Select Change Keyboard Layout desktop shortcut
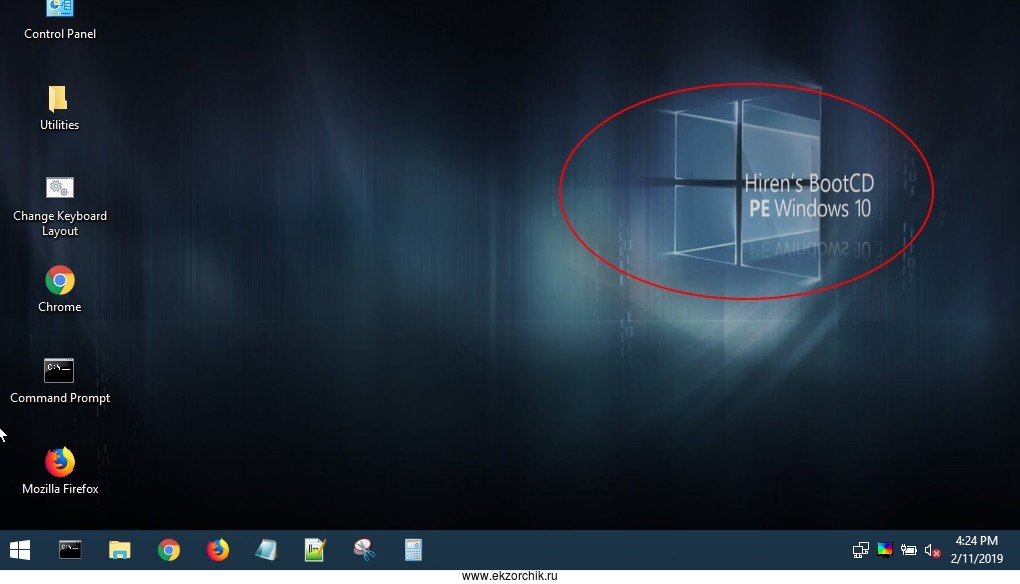Screen dimensions: 1020x584 pos(59,206)
